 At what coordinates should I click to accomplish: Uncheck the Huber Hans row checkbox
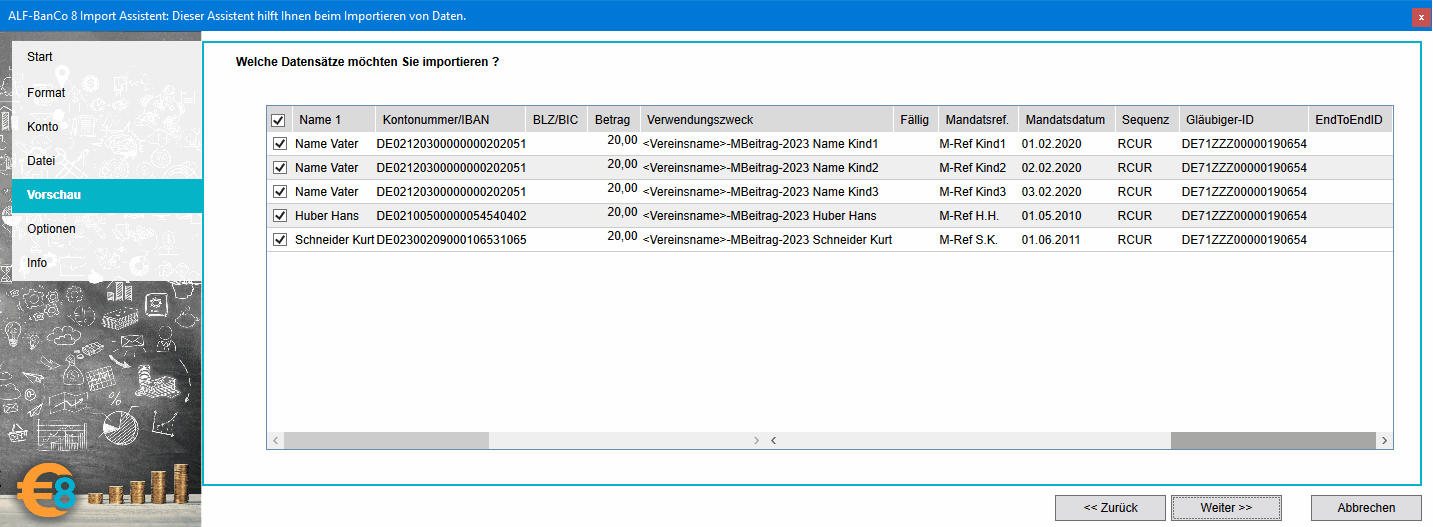280,216
